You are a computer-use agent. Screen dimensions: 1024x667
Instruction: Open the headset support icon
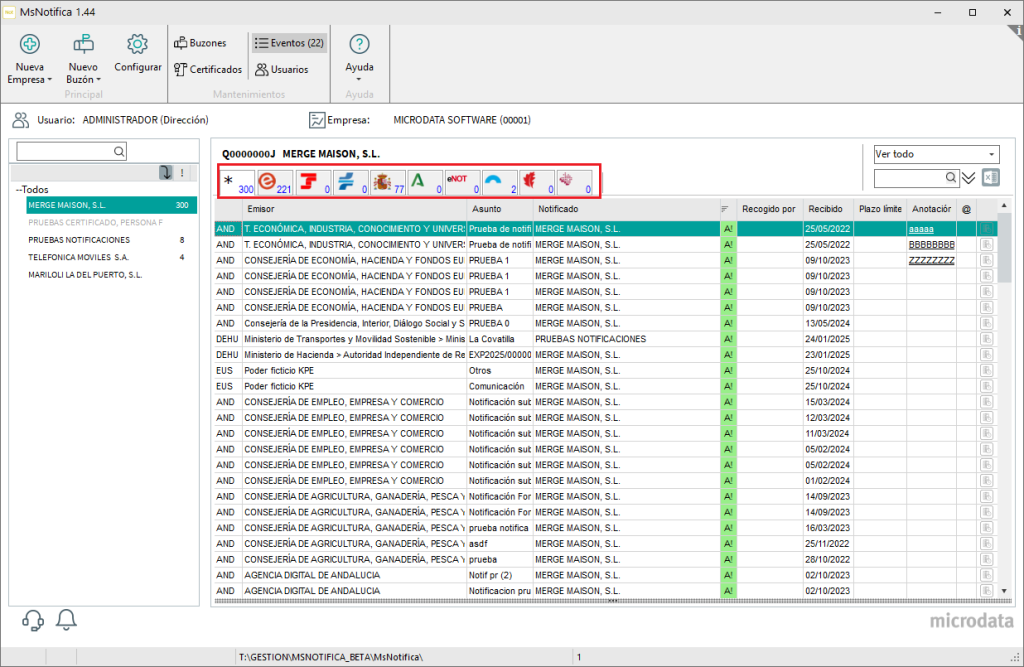[x=33, y=620]
